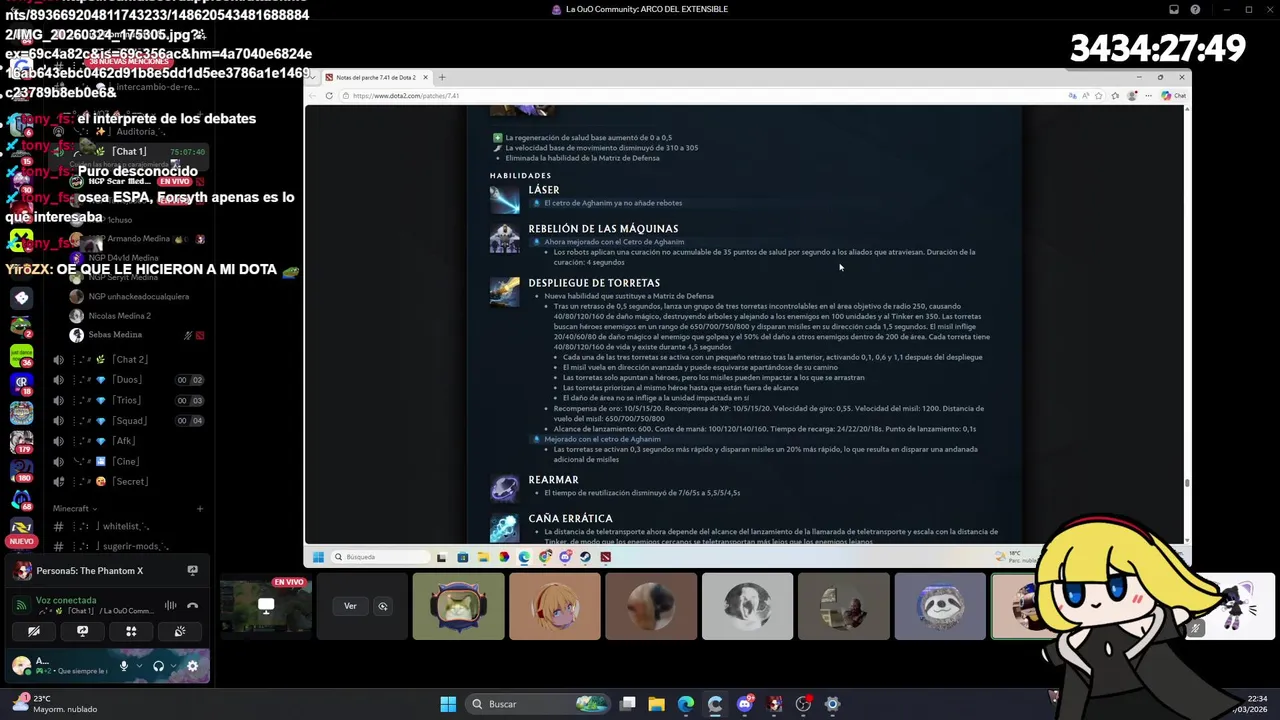Viewport: 1280px width, 720px height.
Task: Open Discord from the taskbar
Action: coord(744,704)
